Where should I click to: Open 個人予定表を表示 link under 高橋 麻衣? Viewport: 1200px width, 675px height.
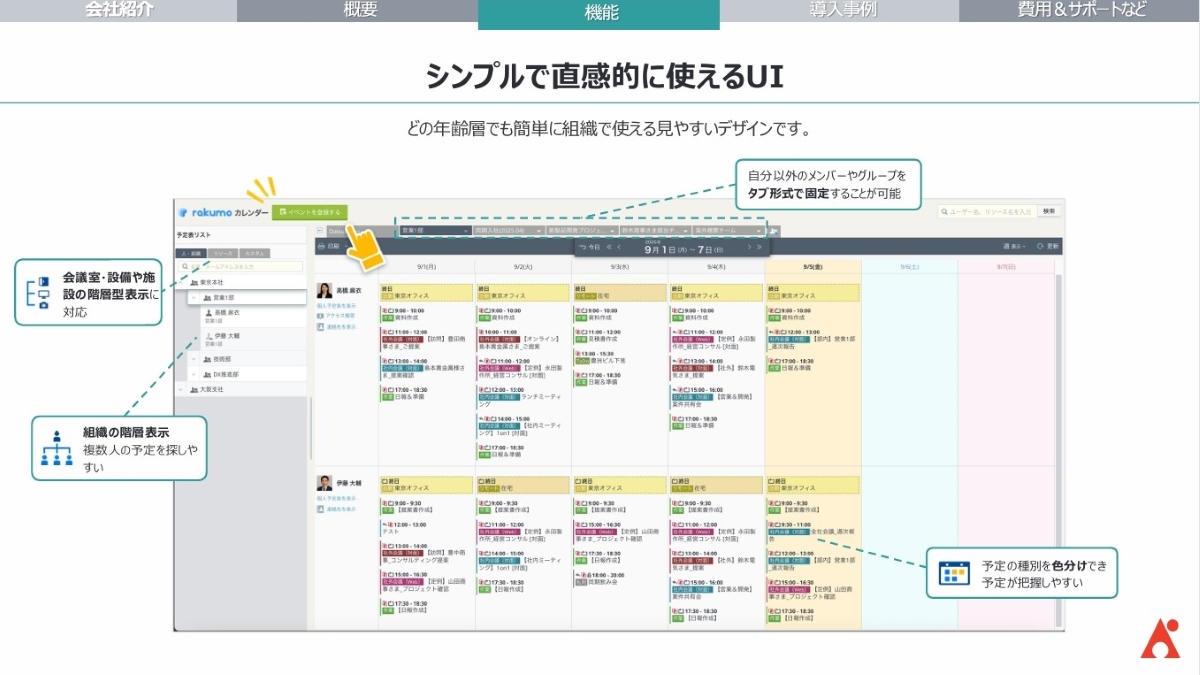pos(337,305)
